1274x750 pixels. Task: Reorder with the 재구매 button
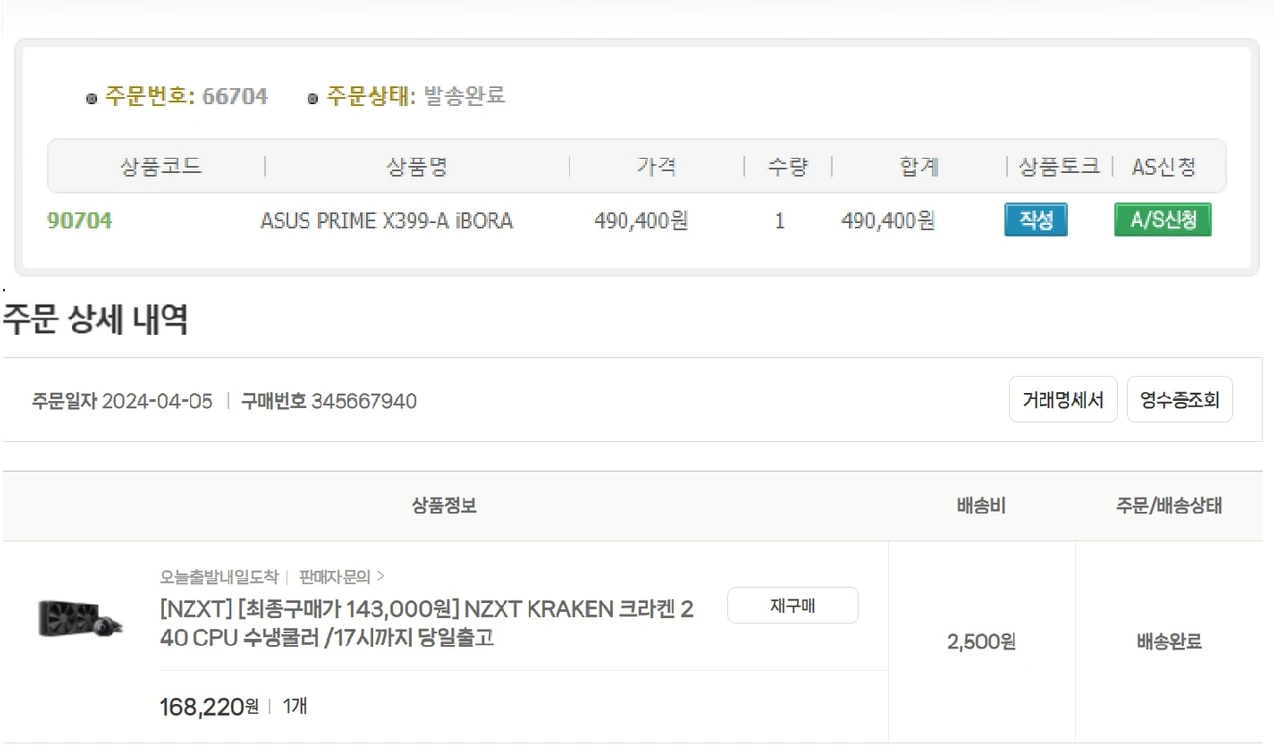pos(792,606)
